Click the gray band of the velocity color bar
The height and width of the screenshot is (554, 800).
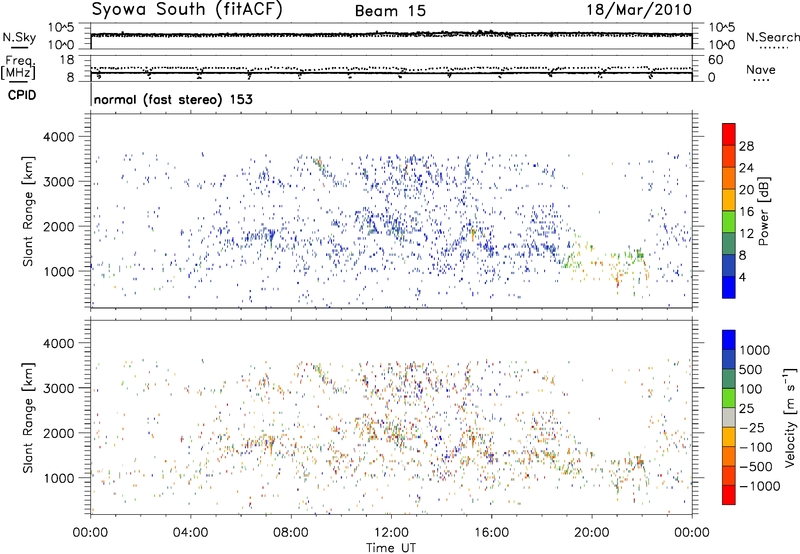point(729,417)
